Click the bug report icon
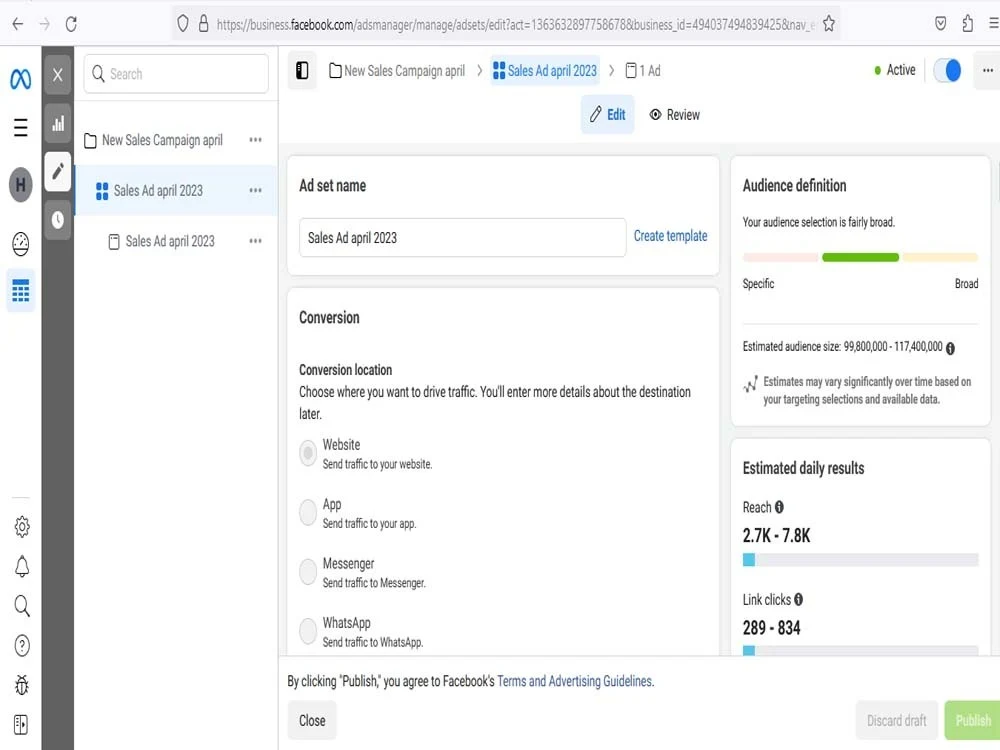The width and height of the screenshot is (1000, 750). (22, 685)
